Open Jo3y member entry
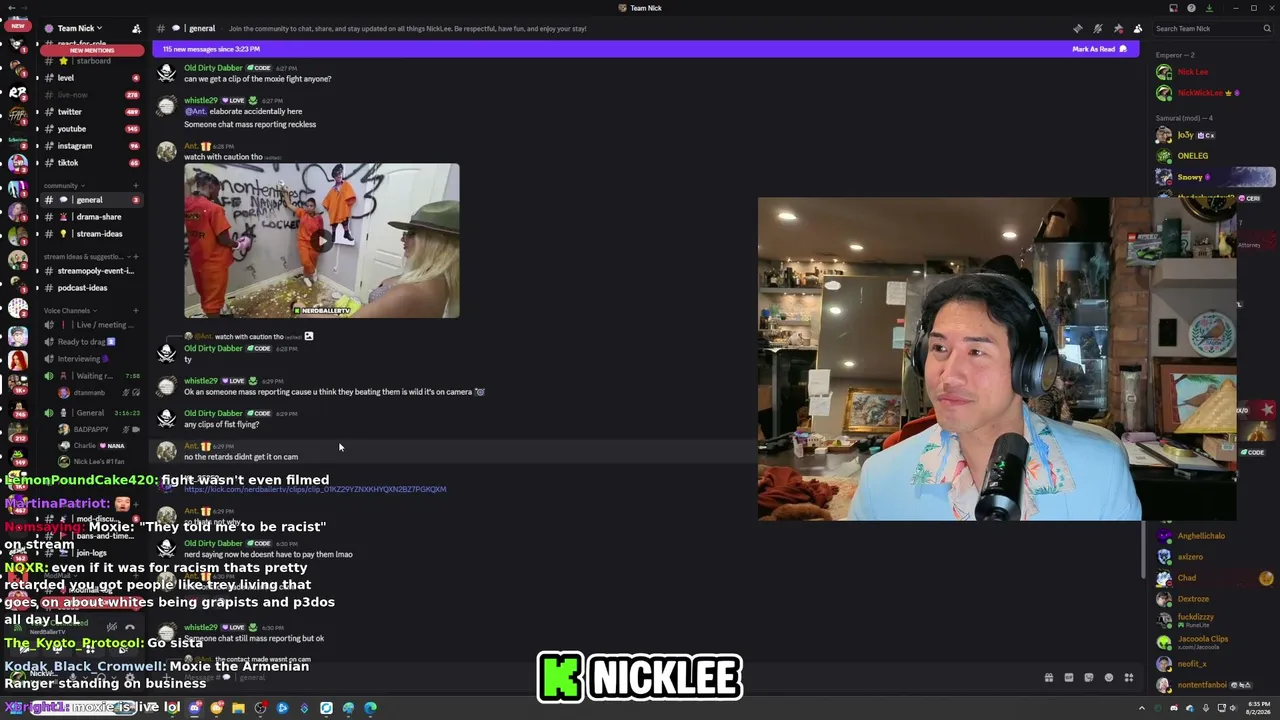This screenshot has height=720, width=1280. (1214, 135)
